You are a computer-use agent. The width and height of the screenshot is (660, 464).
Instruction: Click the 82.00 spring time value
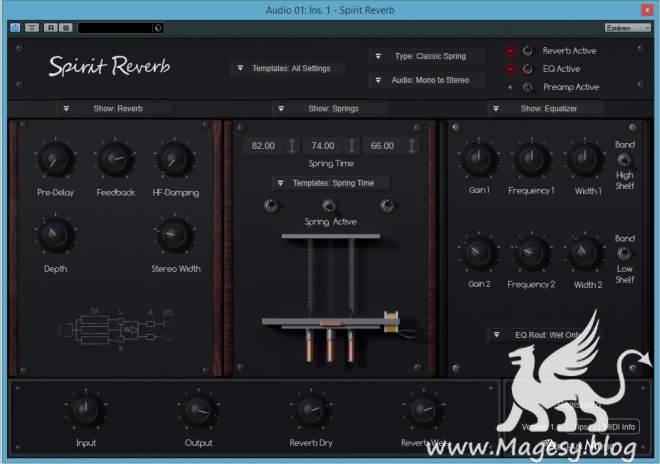263,146
